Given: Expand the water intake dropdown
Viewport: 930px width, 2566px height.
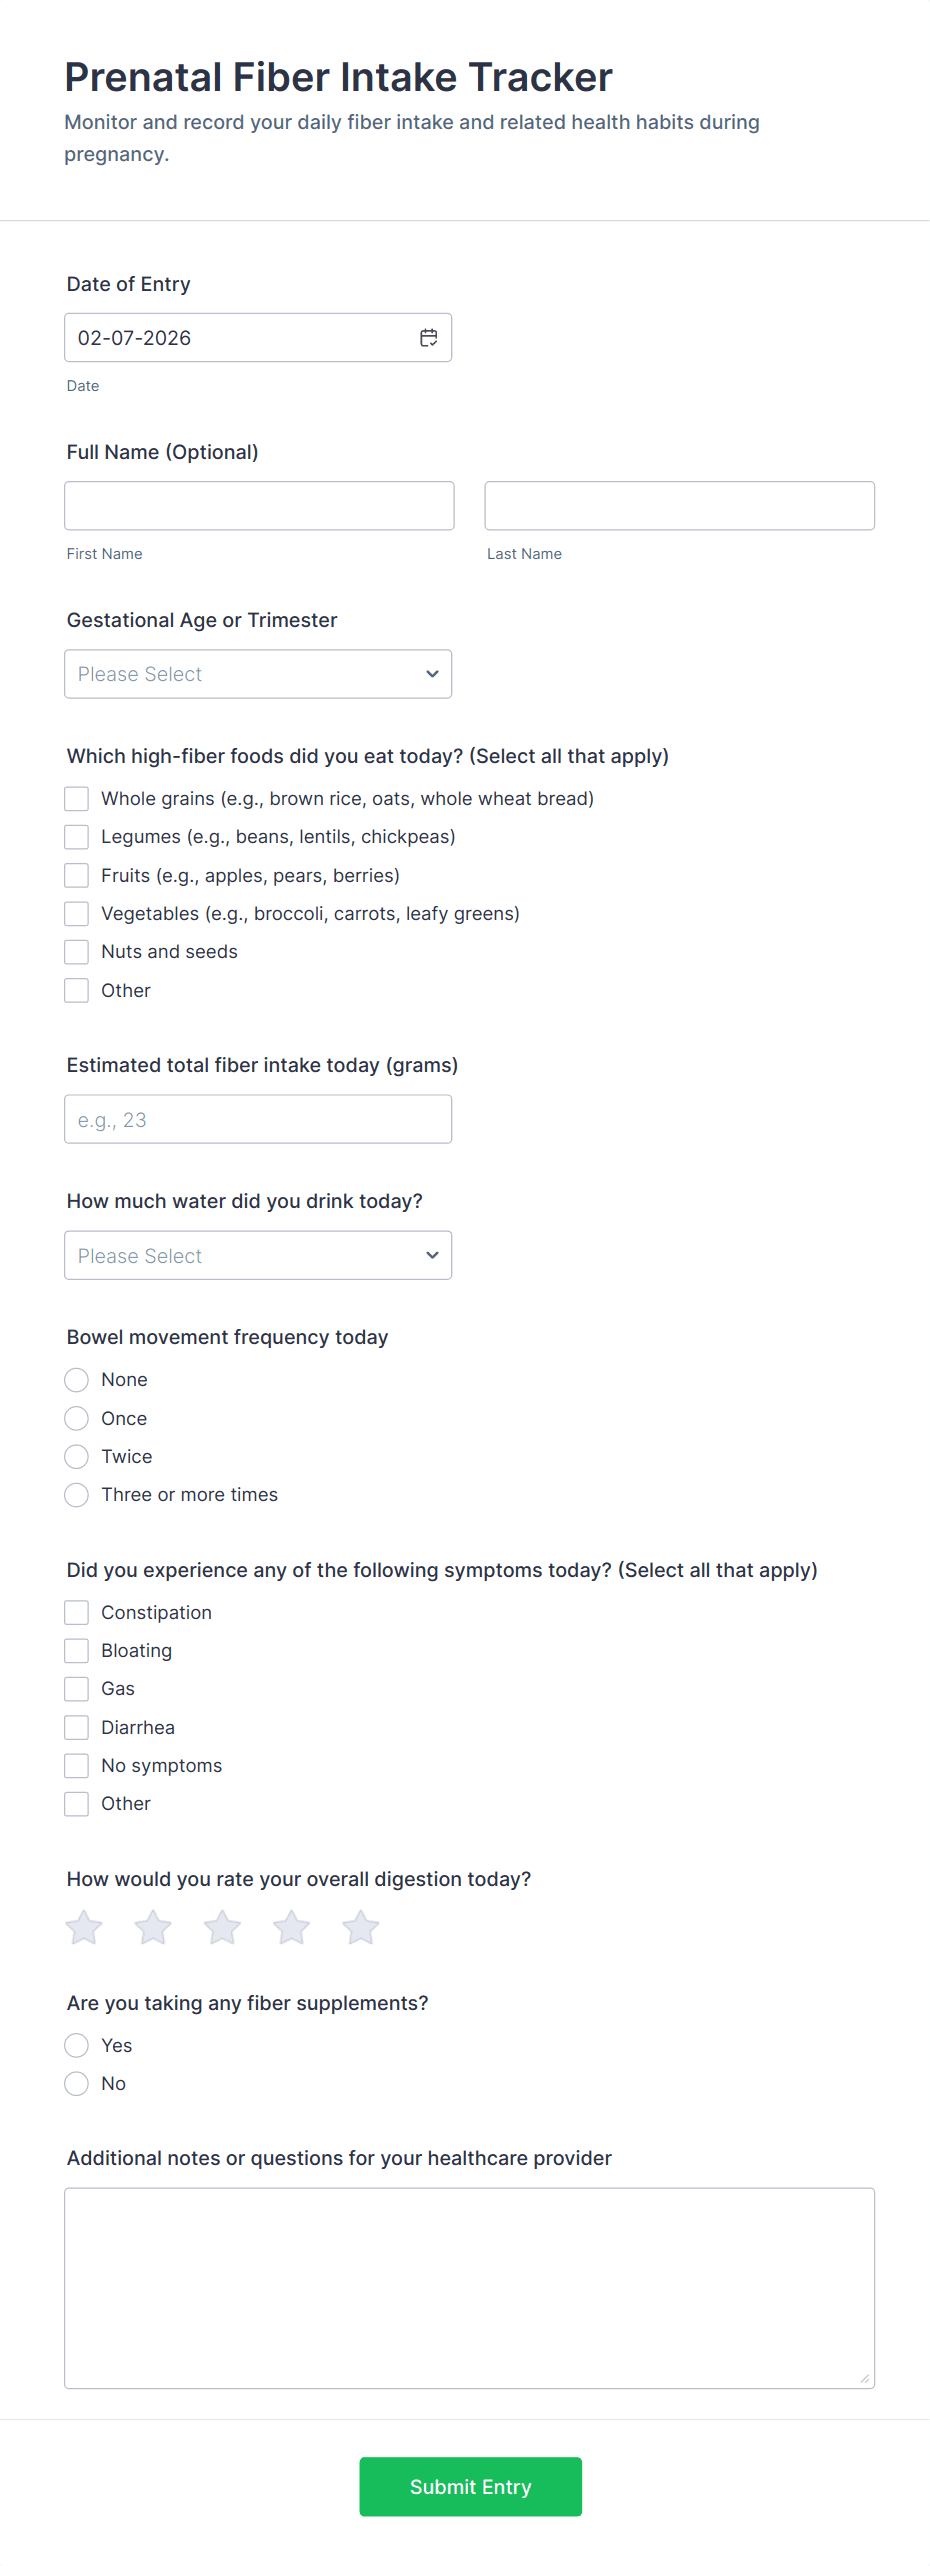Looking at the screenshot, I should pos(258,1256).
